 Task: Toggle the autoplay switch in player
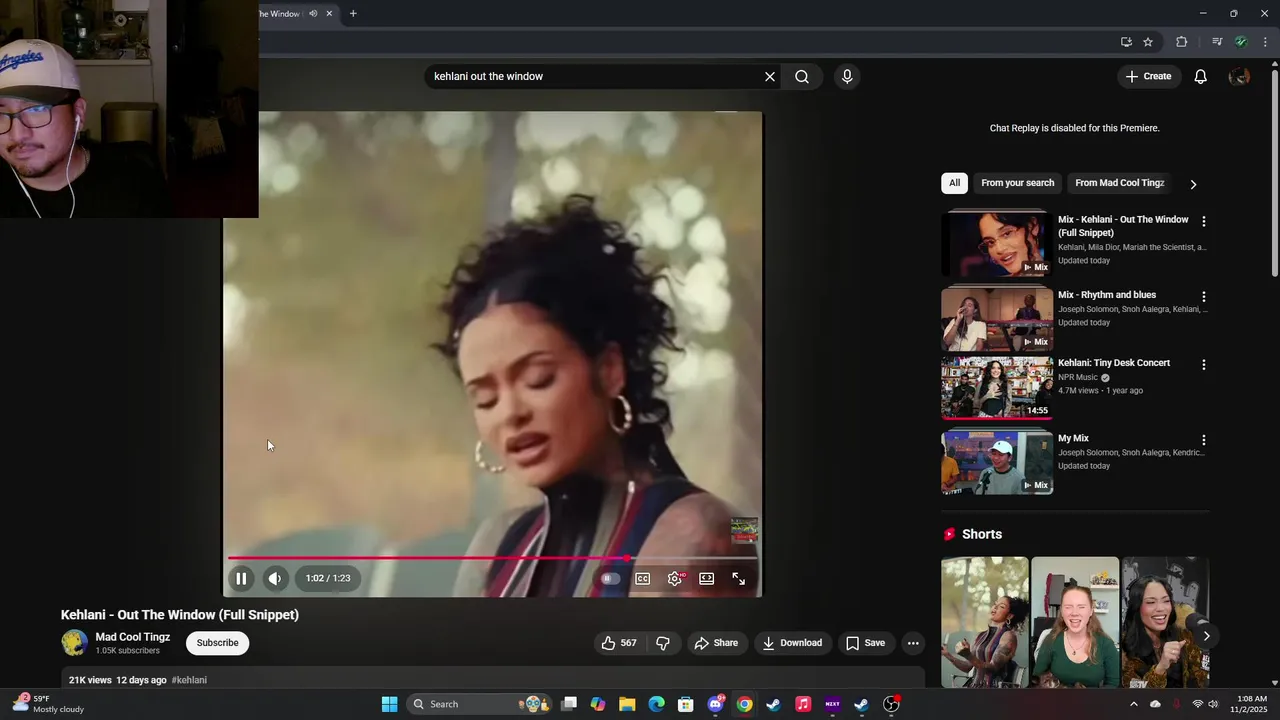click(x=610, y=578)
